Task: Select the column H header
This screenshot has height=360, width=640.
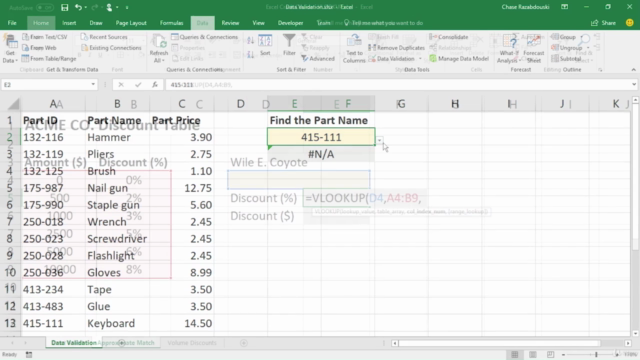Action: (455, 104)
